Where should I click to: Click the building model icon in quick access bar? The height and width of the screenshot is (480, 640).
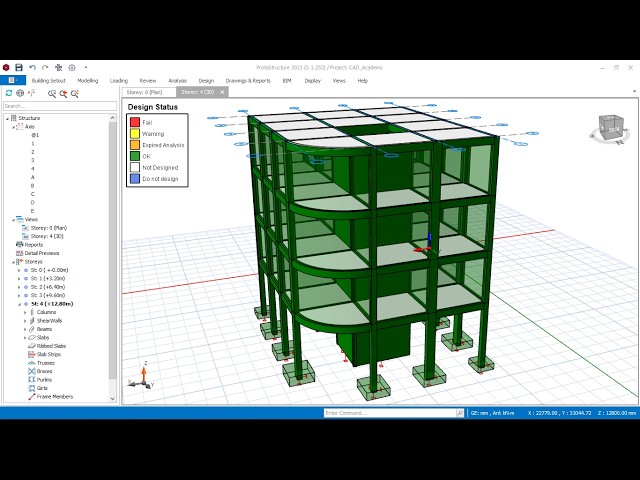[58, 67]
